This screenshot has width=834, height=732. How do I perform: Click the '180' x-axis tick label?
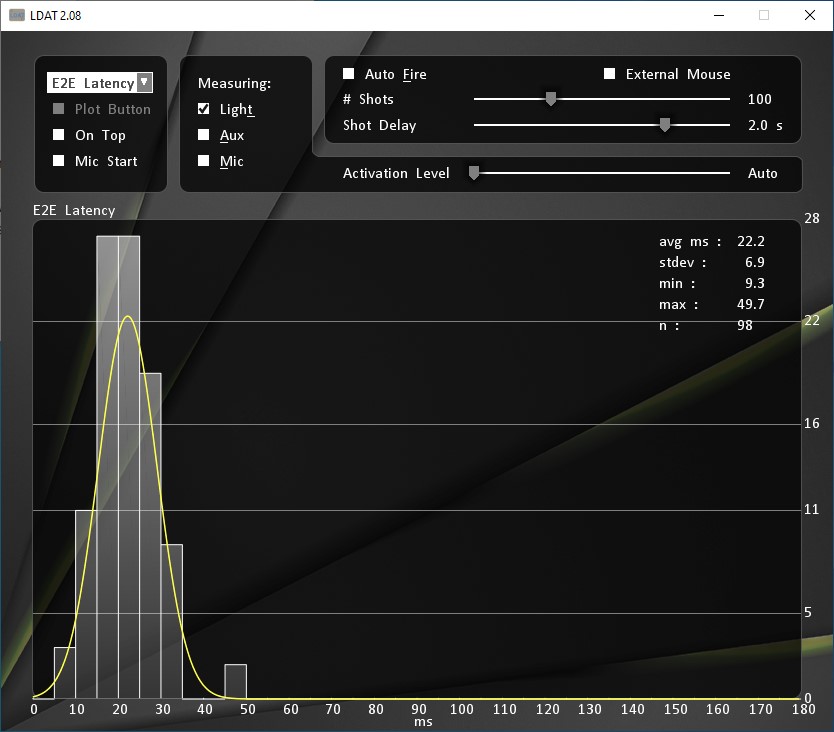click(804, 709)
